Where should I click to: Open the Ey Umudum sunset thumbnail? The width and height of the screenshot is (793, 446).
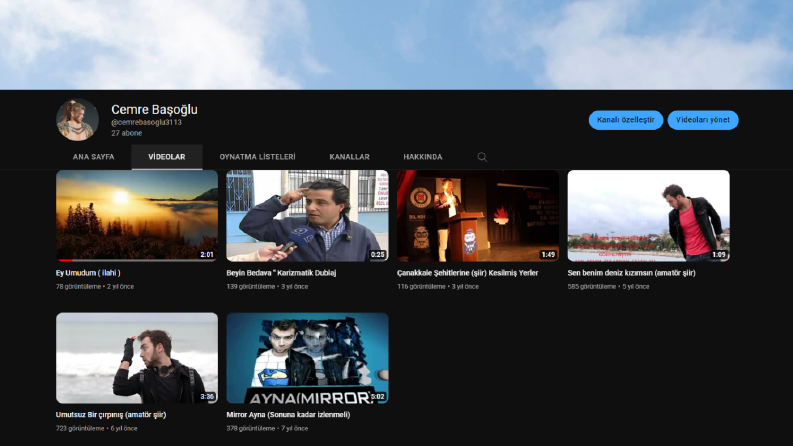tap(137, 216)
